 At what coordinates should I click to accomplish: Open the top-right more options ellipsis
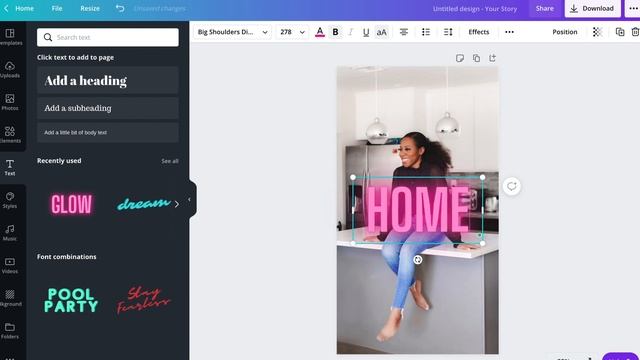coord(633,8)
